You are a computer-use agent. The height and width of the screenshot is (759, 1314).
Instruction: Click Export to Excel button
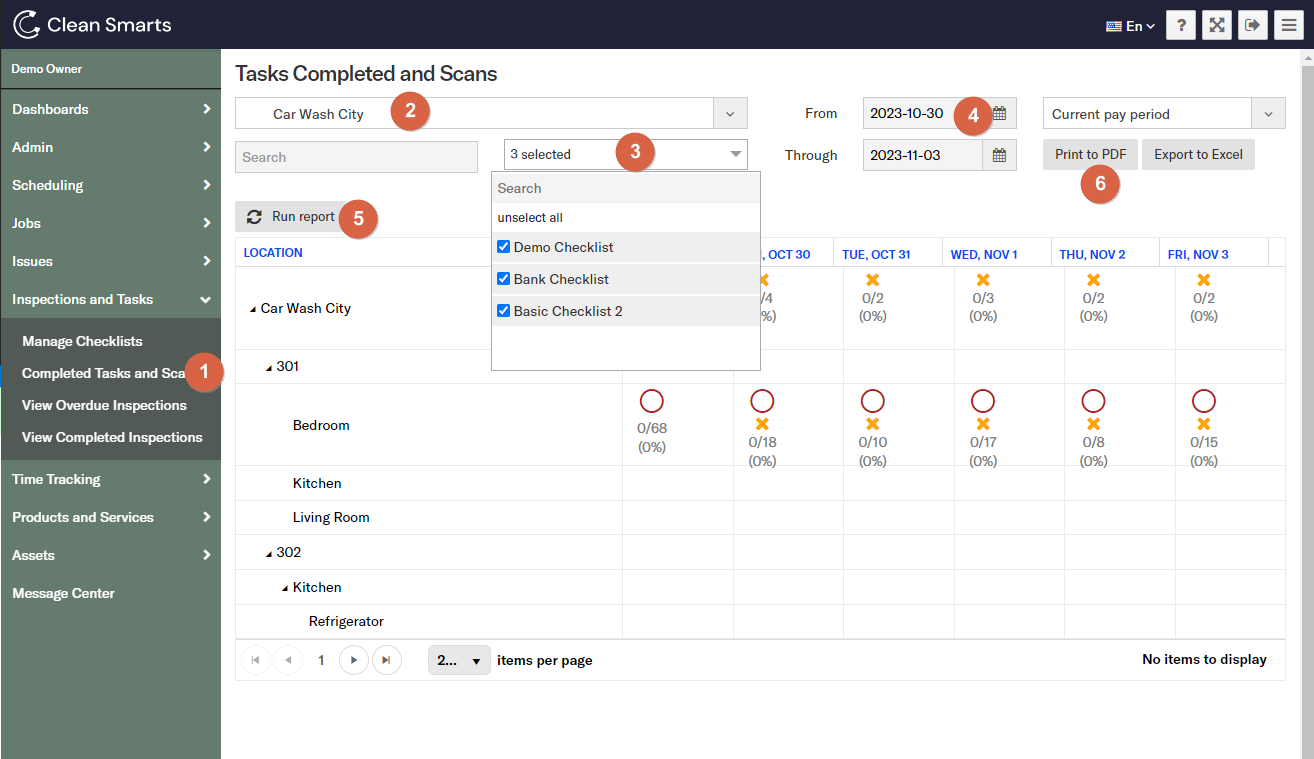[1198, 155]
